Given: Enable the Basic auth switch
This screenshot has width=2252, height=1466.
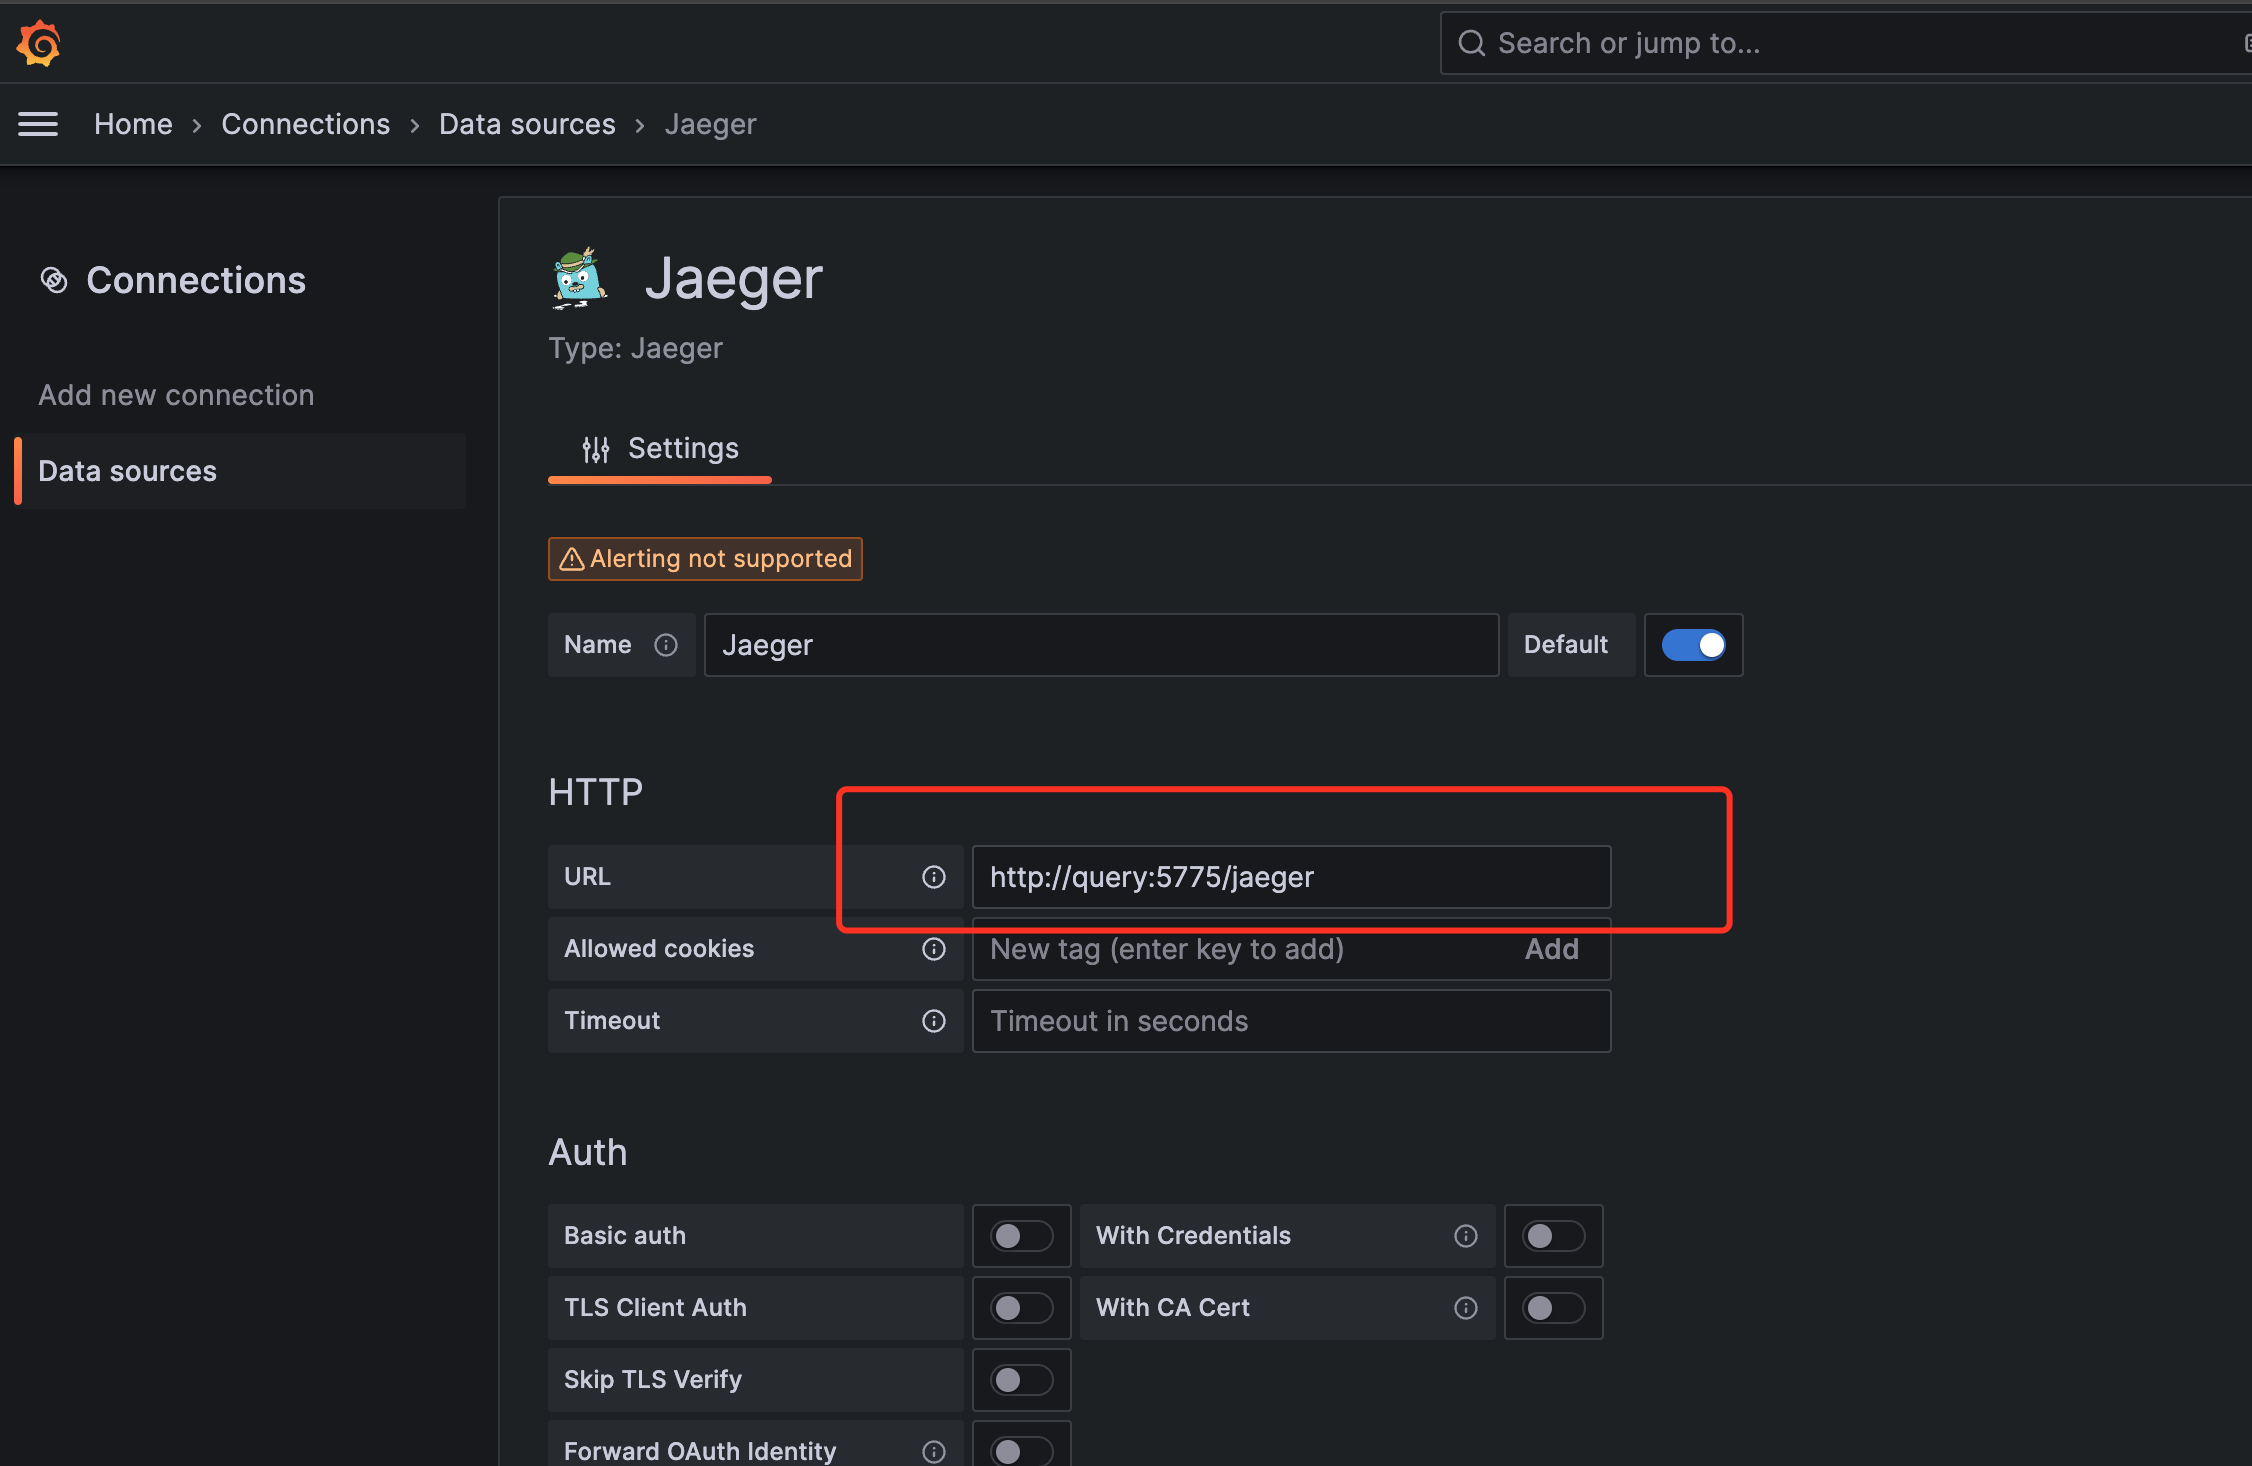Looking at the screenshot, I should pyautogui.click(x=1021, y=1236).
